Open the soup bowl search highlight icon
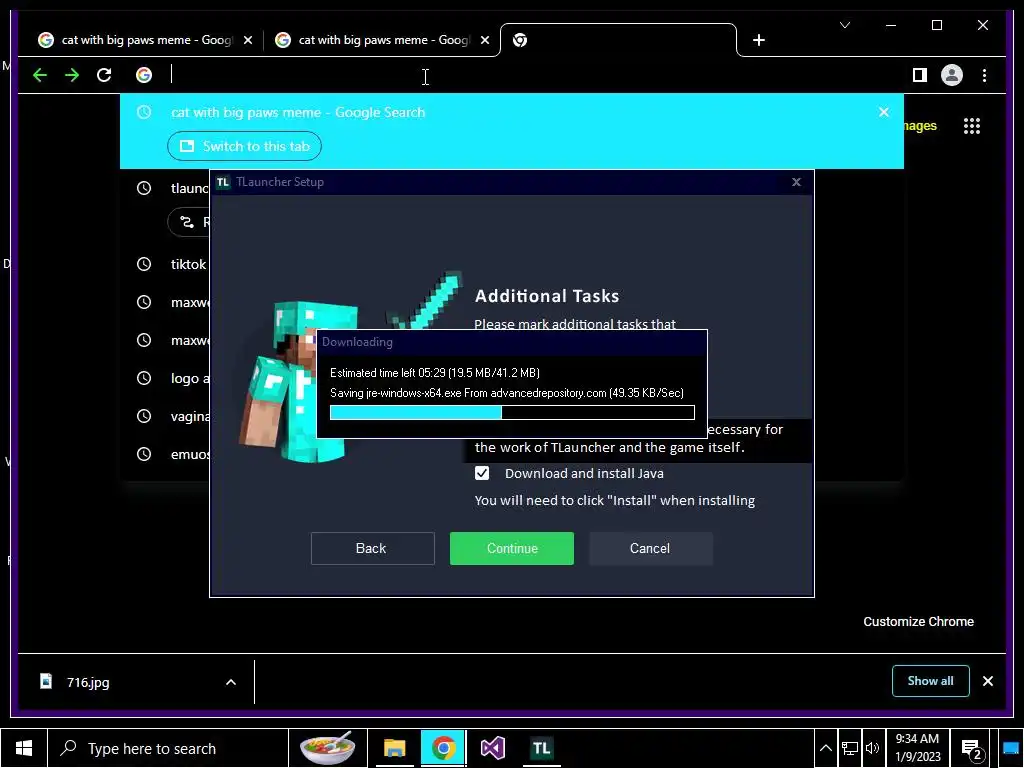This screenshot has width=1024, height=768. click(x=328, y=748)
